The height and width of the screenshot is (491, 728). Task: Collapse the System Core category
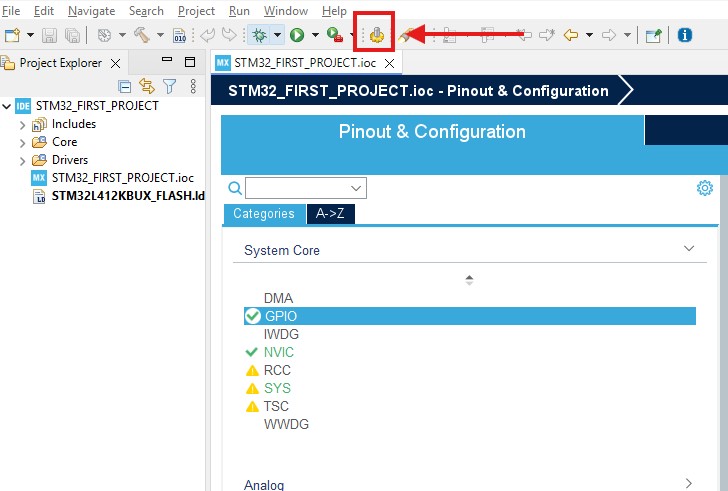(x=689, y=248)
